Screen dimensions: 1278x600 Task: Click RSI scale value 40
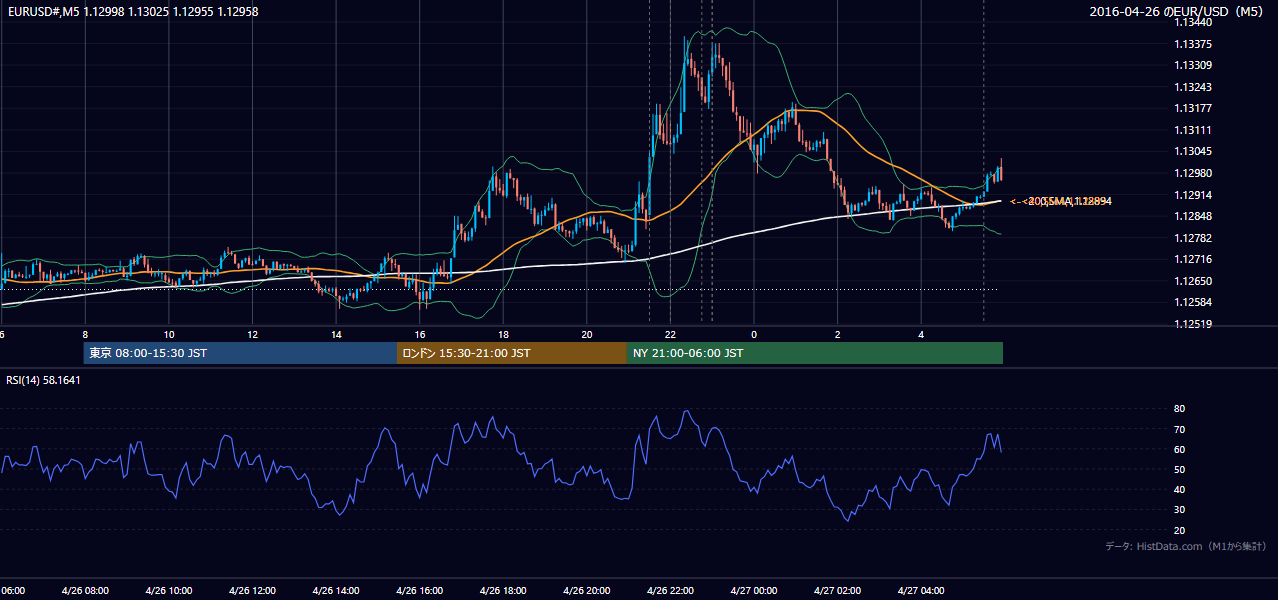click(x=1179, y=489)
